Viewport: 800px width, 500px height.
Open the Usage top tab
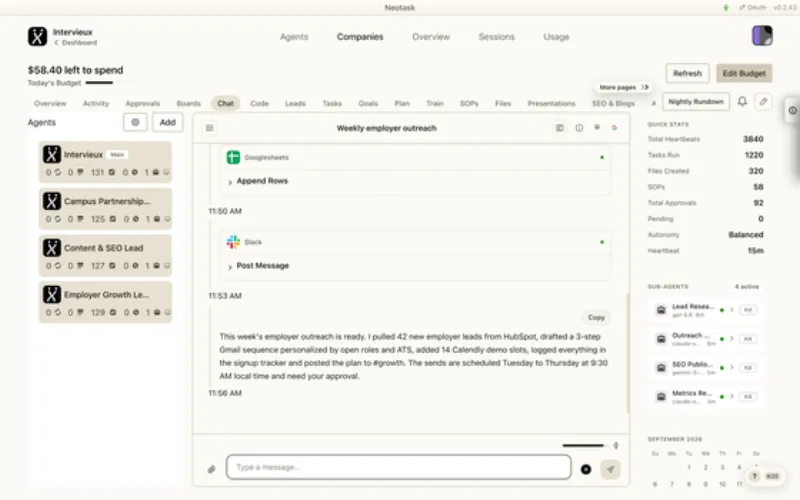[556, 37]
